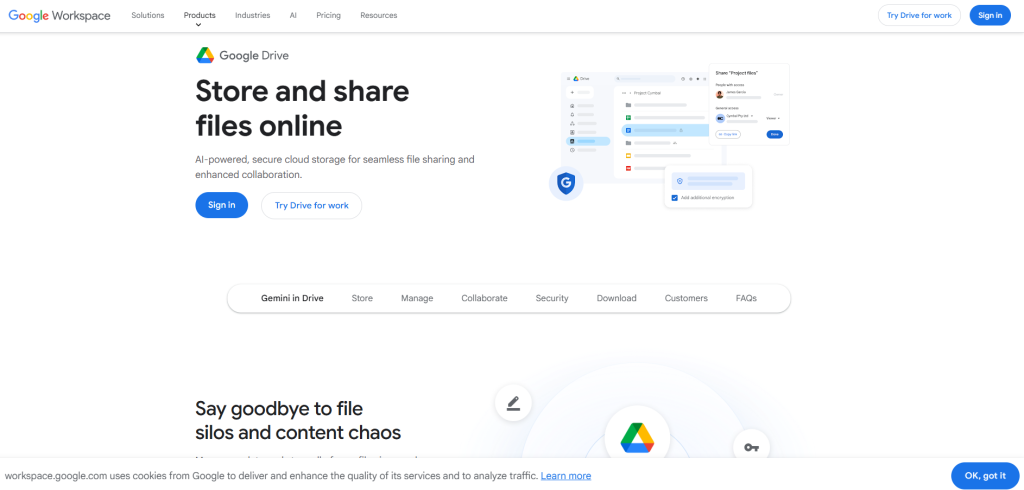The height and width of the screenshot is (490, 1024).
Task: Jump to the Collaborate section tab
Action: [x=485, y=298]
